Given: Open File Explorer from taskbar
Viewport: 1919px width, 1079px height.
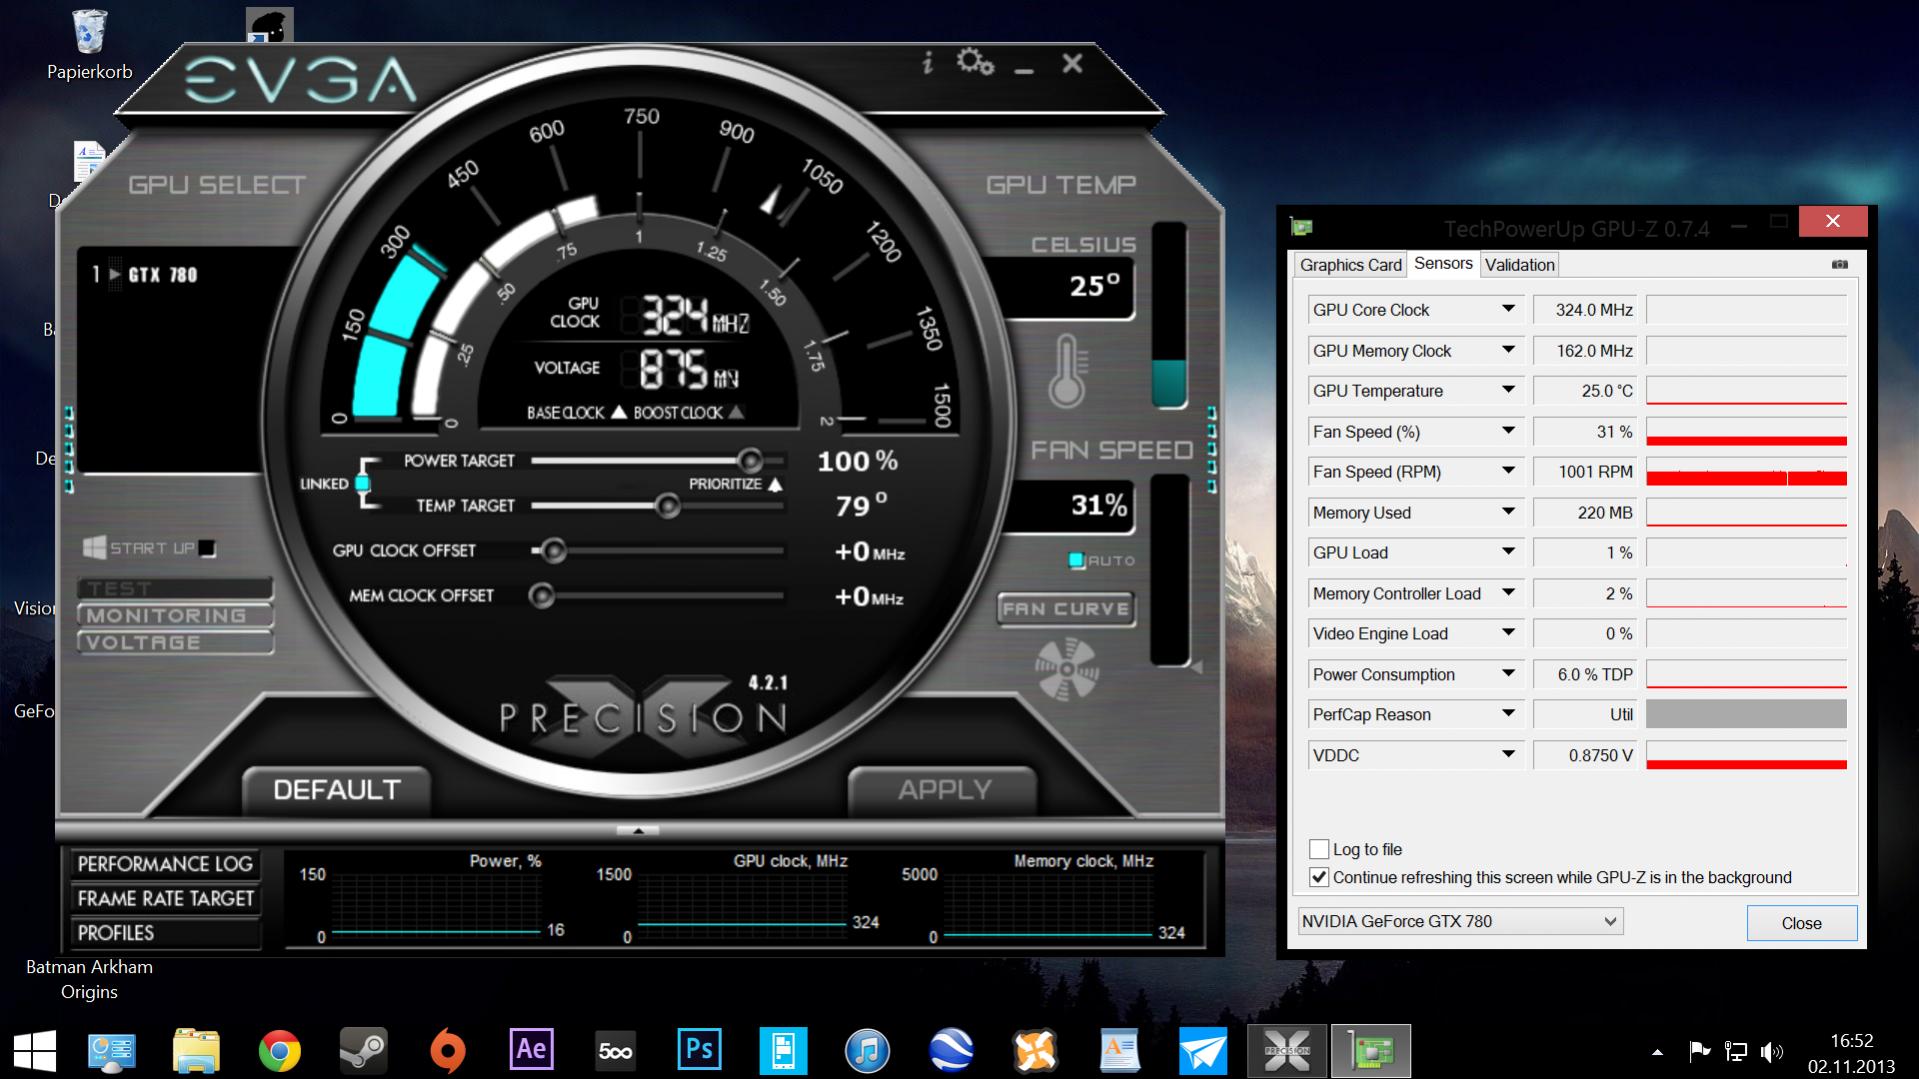Looking at the screenshot, I should coord(196,1051).
